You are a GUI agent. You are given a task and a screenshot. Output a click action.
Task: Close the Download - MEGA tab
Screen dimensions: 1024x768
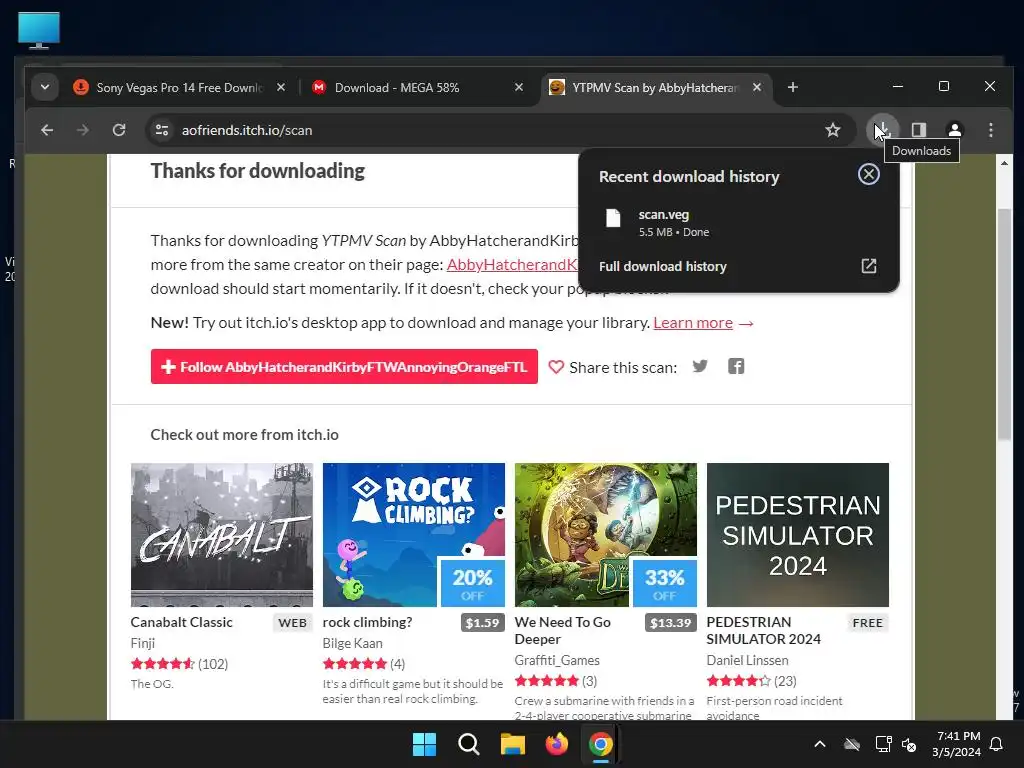pos(519,87)
